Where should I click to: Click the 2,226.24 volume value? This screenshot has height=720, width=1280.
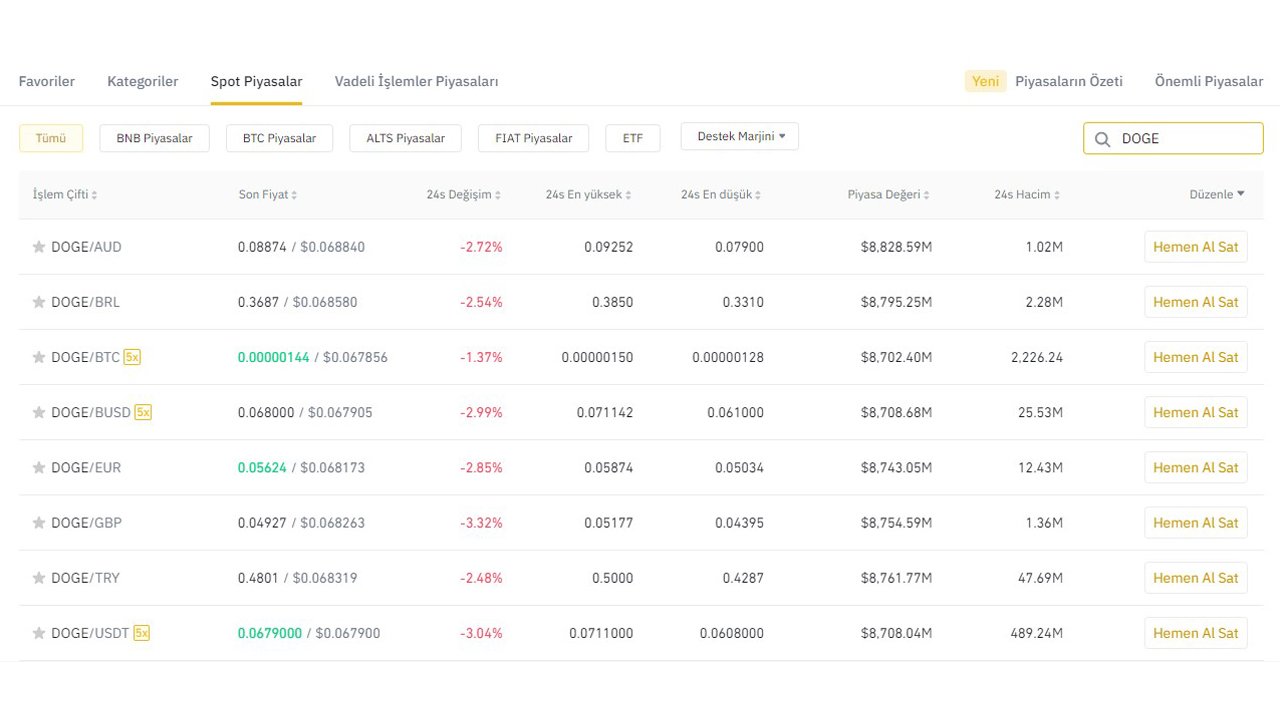click(1037, 357)
